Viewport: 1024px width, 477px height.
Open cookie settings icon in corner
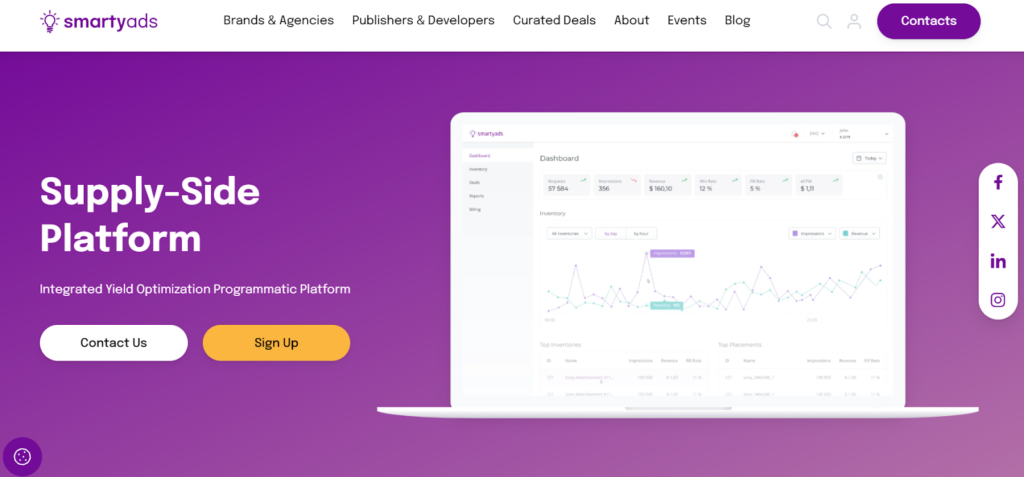pyautogui.click(x=22, y=457)
